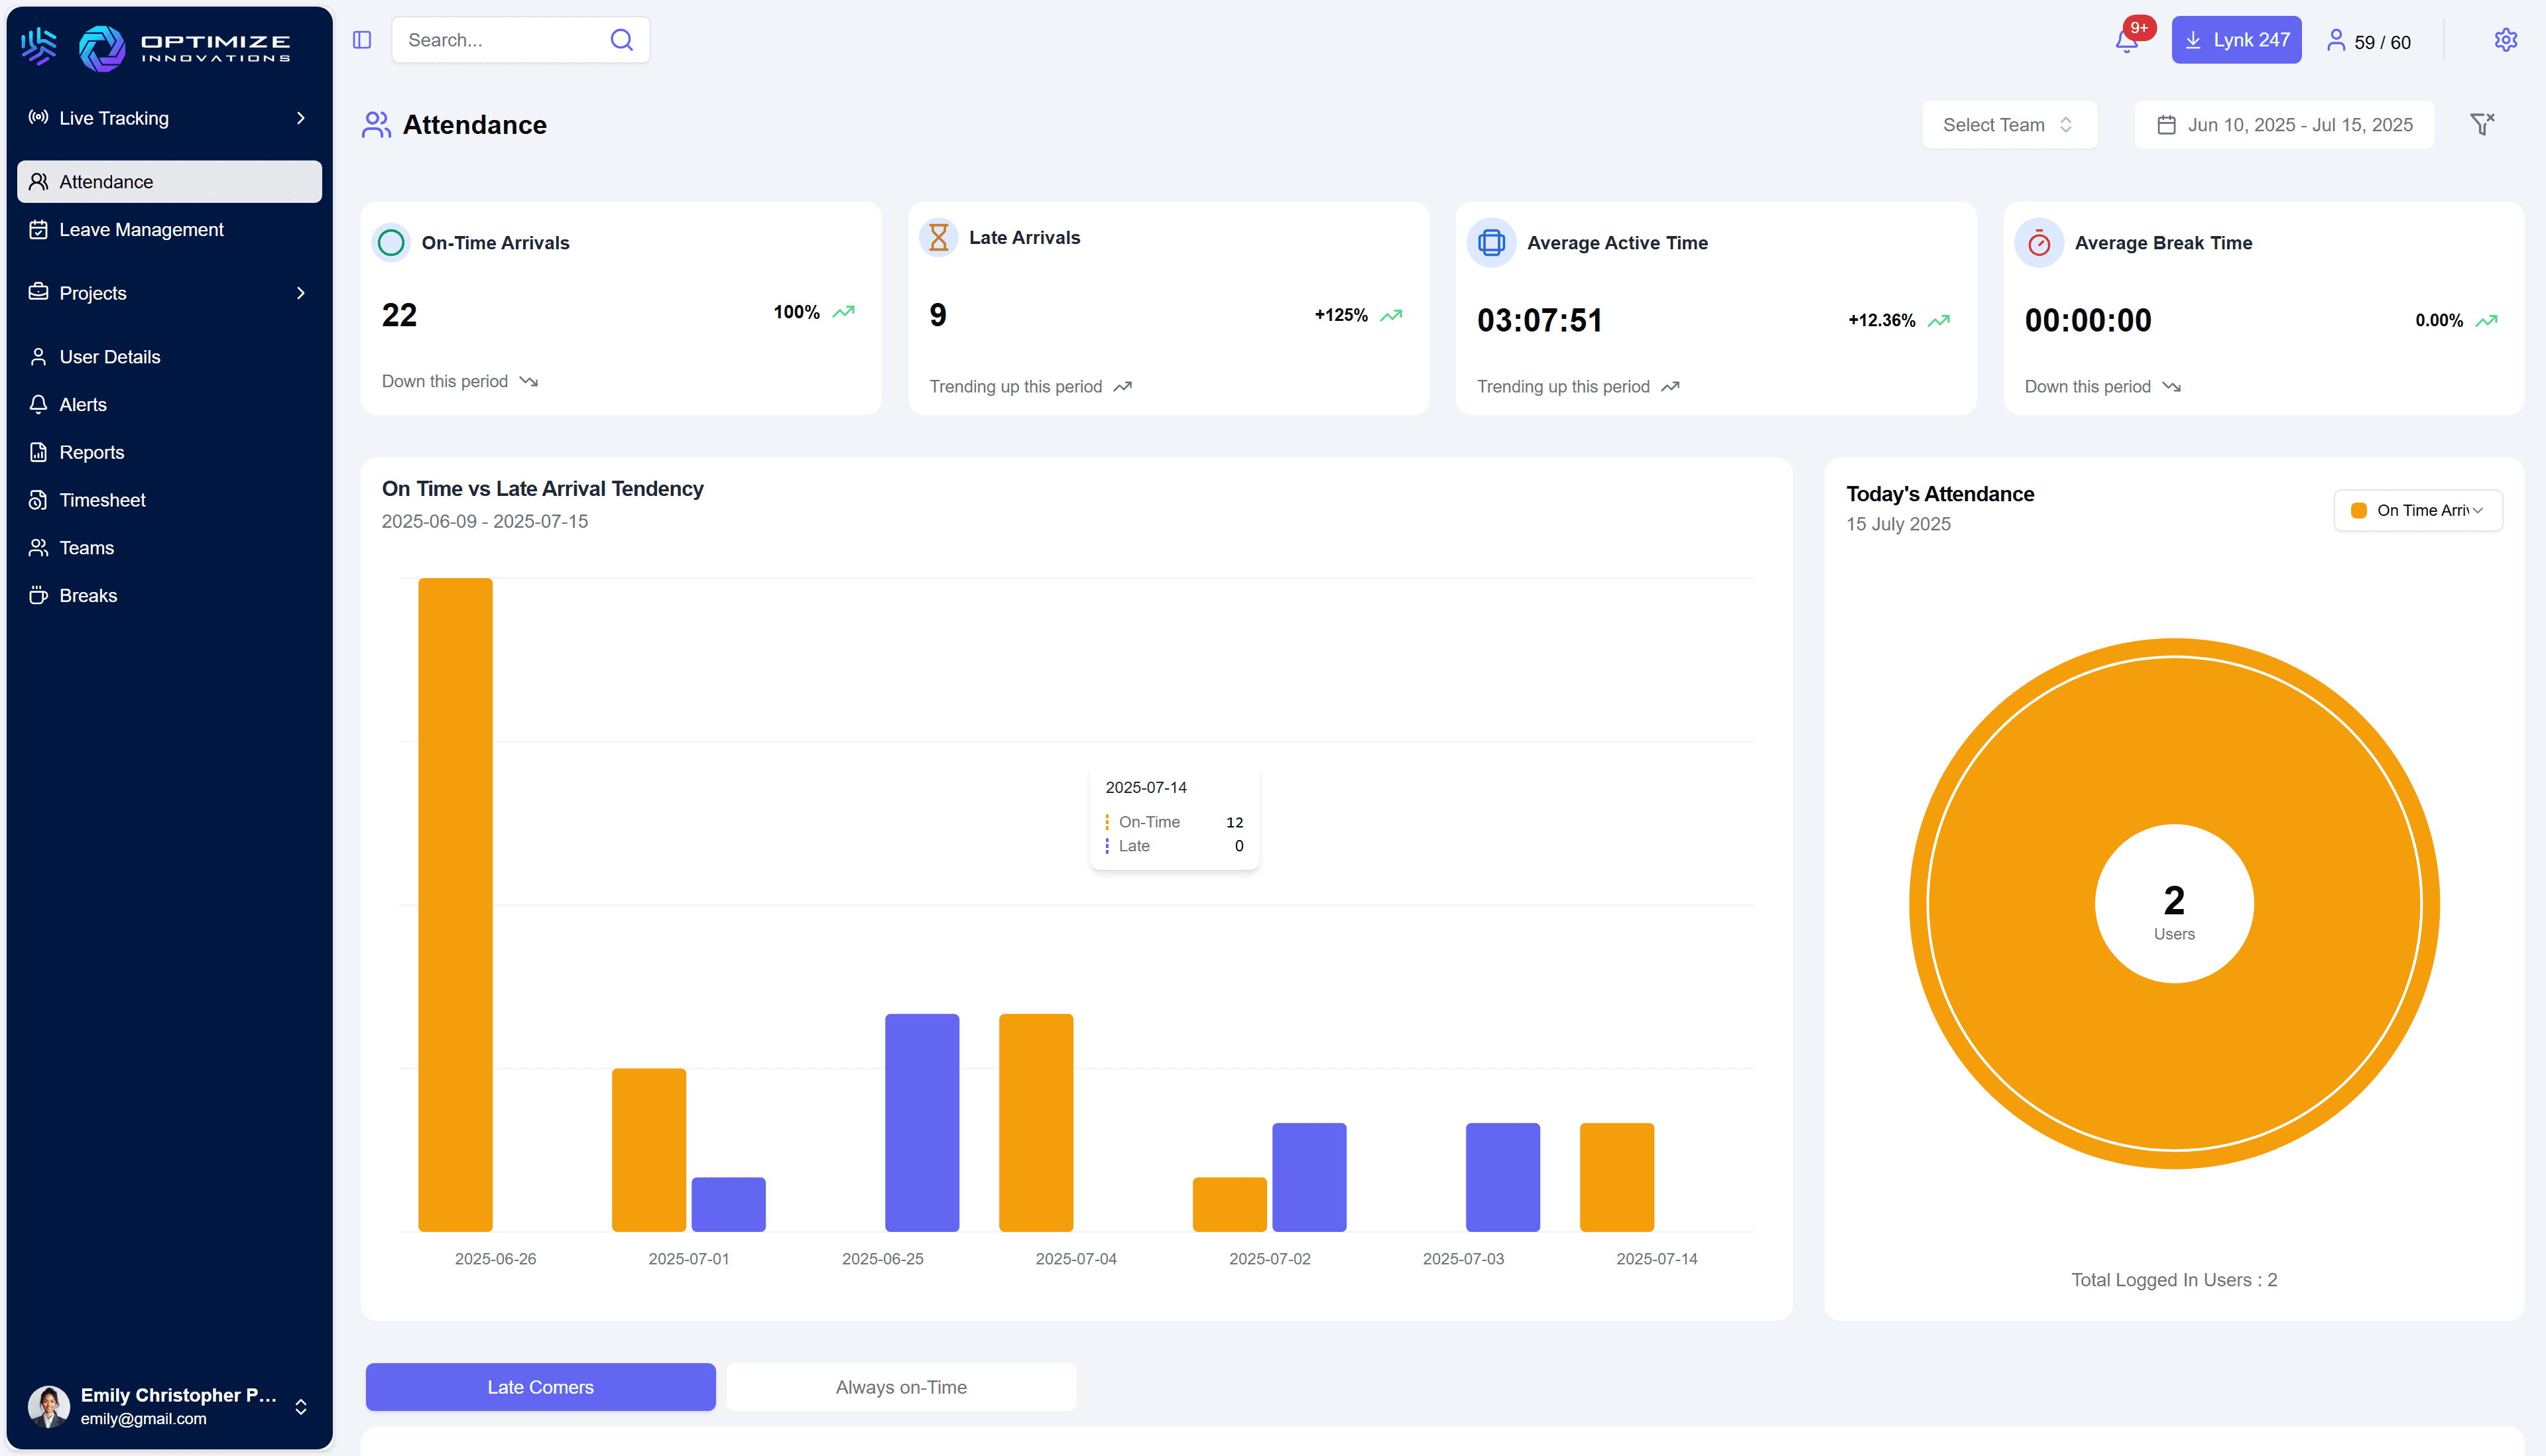
Task: Click the notification bell icon
Action: pos(2126,41)
